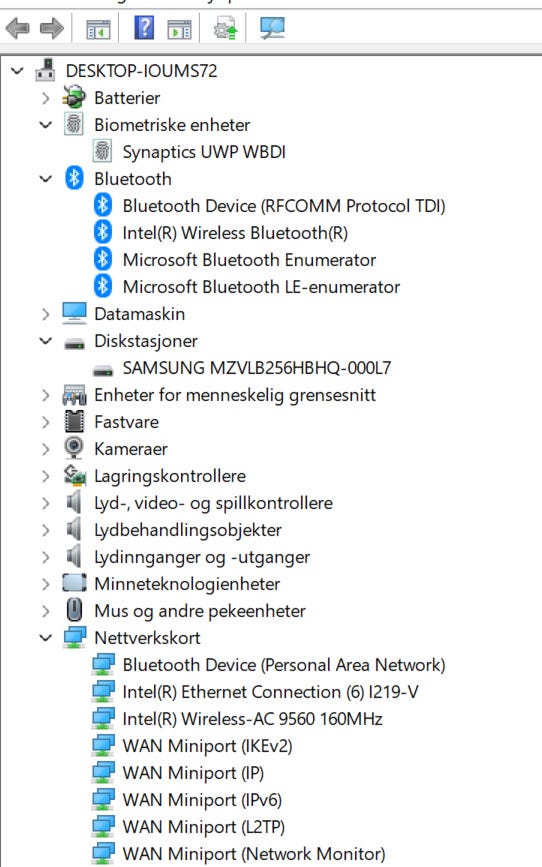542x867 pixels.
Task: Click the Show/Hide action pane toolbar icon
Action: tap(179, 29)
